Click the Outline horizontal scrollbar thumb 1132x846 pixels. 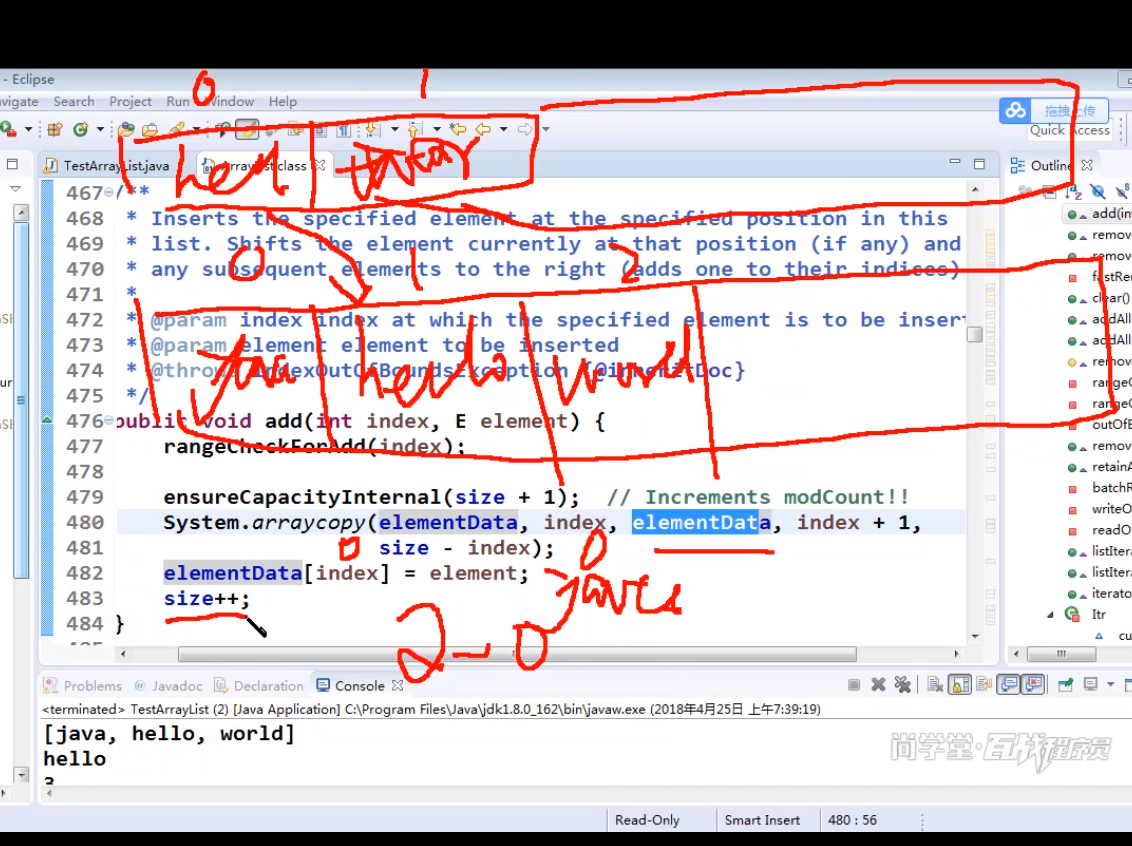pos(1061,654)
